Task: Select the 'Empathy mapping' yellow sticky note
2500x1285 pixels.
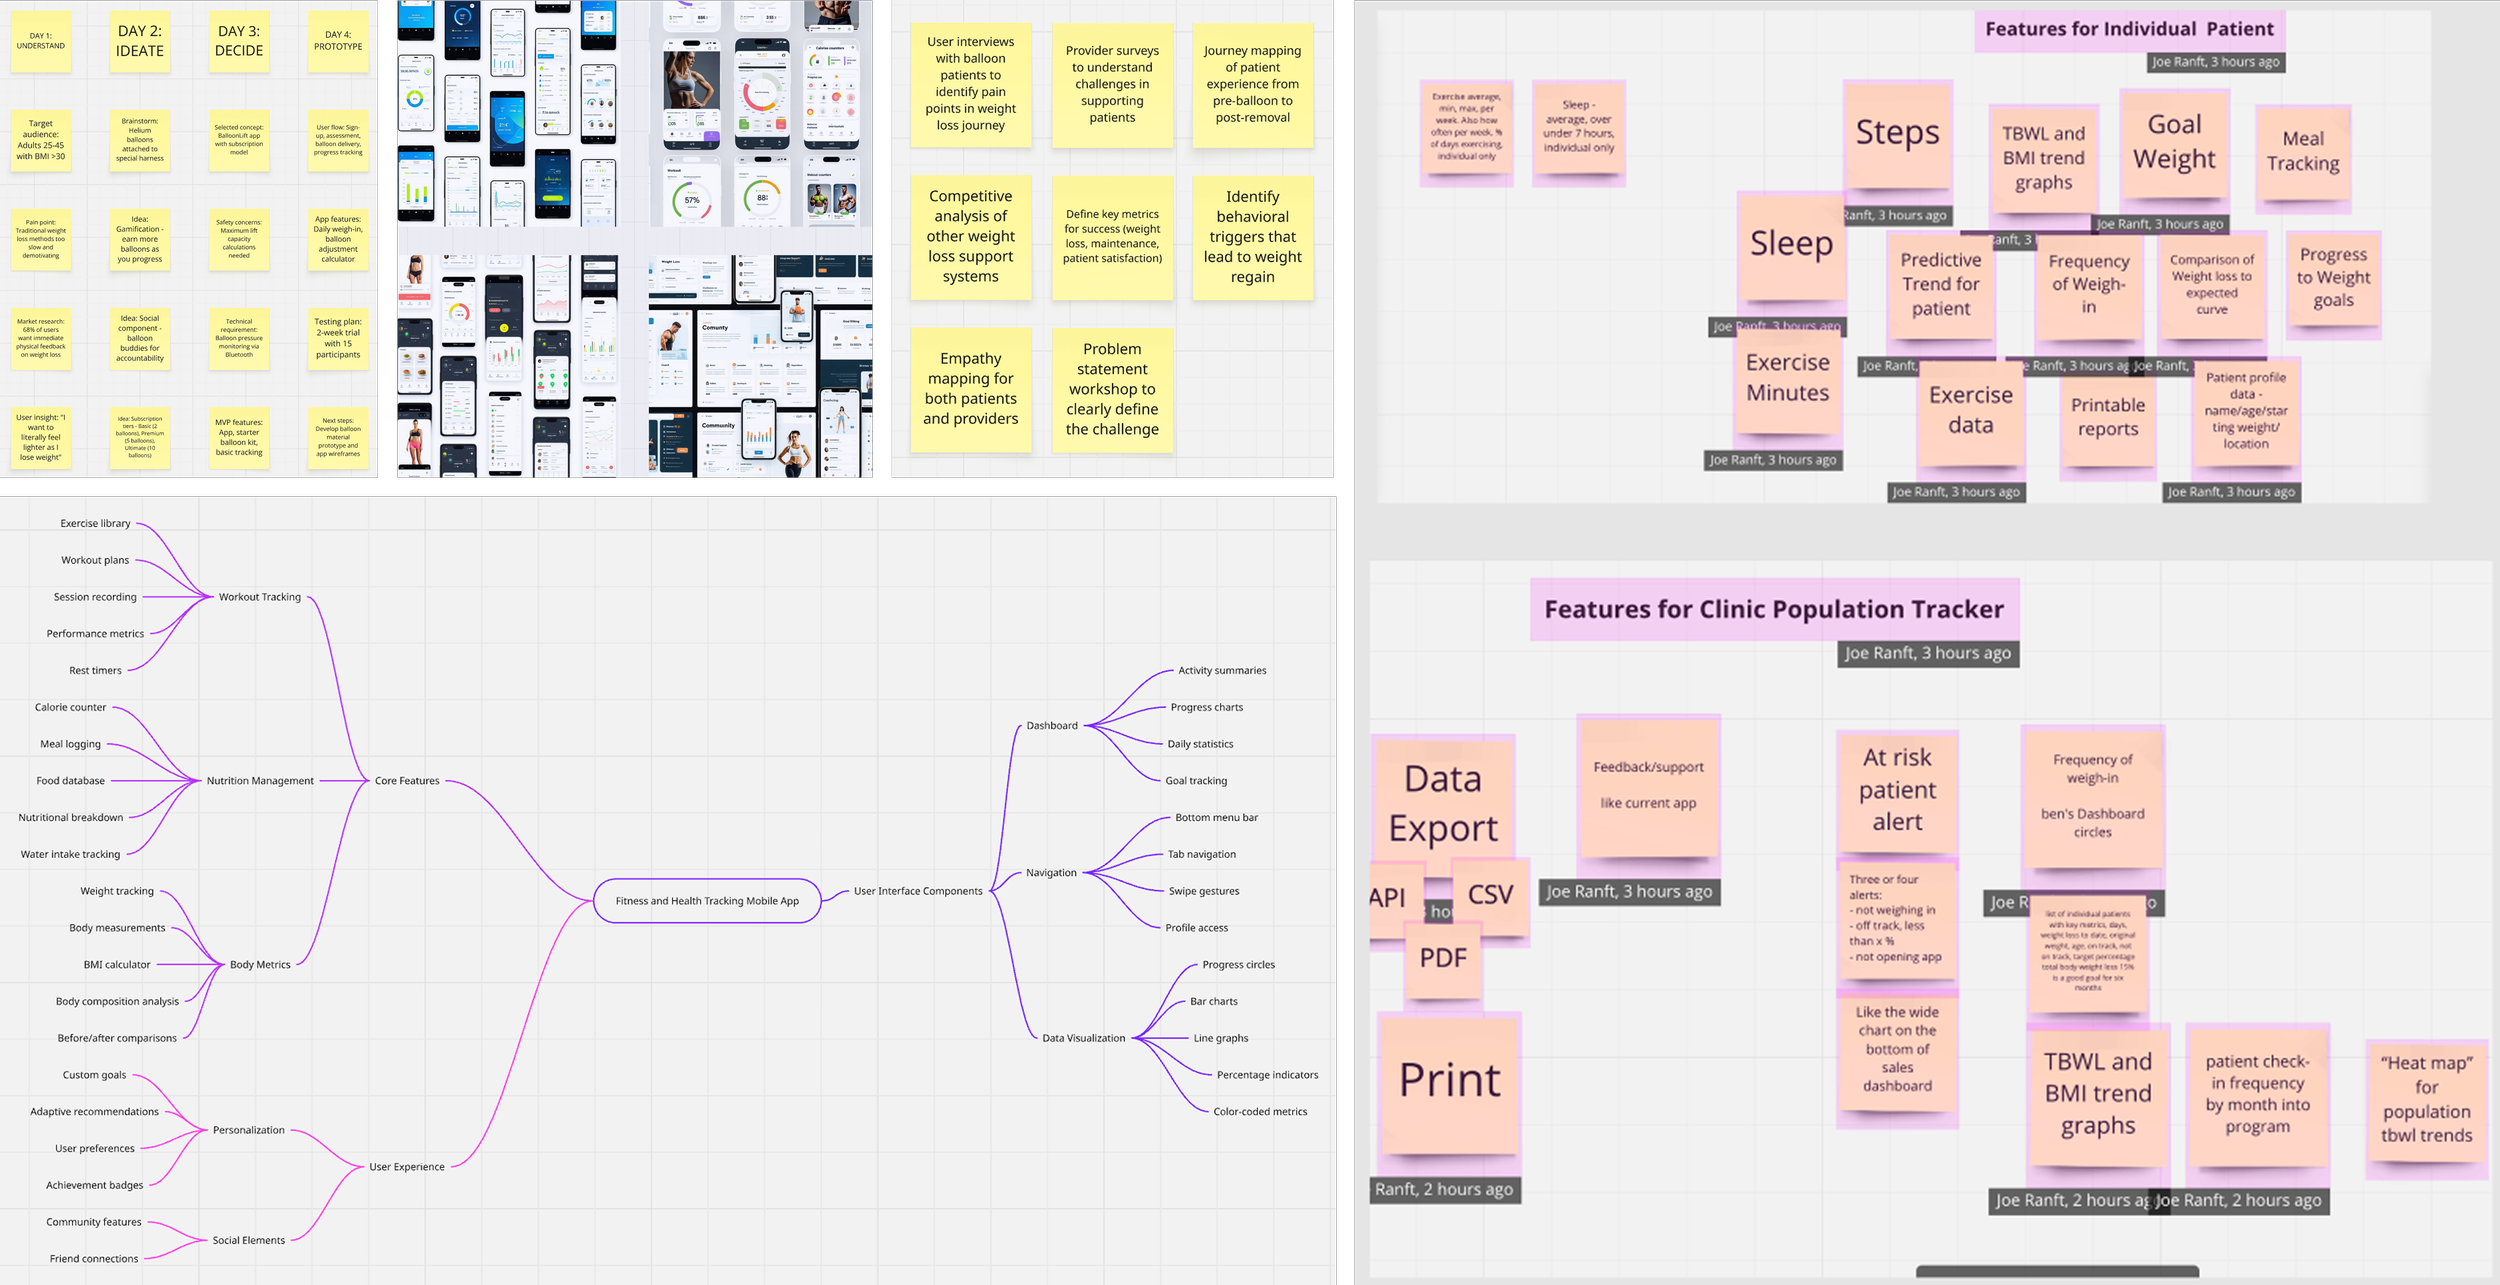Action: tap(970, 389)
